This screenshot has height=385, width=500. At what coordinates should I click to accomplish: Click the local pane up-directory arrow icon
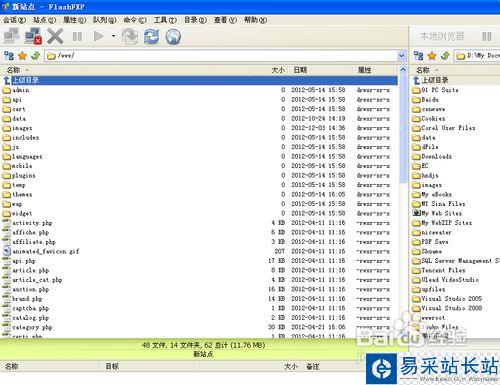(x=445, y=56)
